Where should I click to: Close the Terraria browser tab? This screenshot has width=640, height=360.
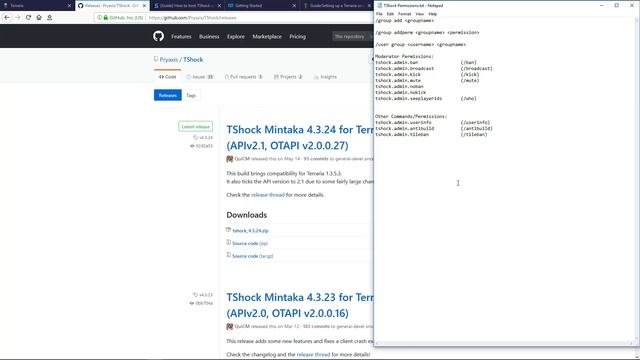[69, 6]
